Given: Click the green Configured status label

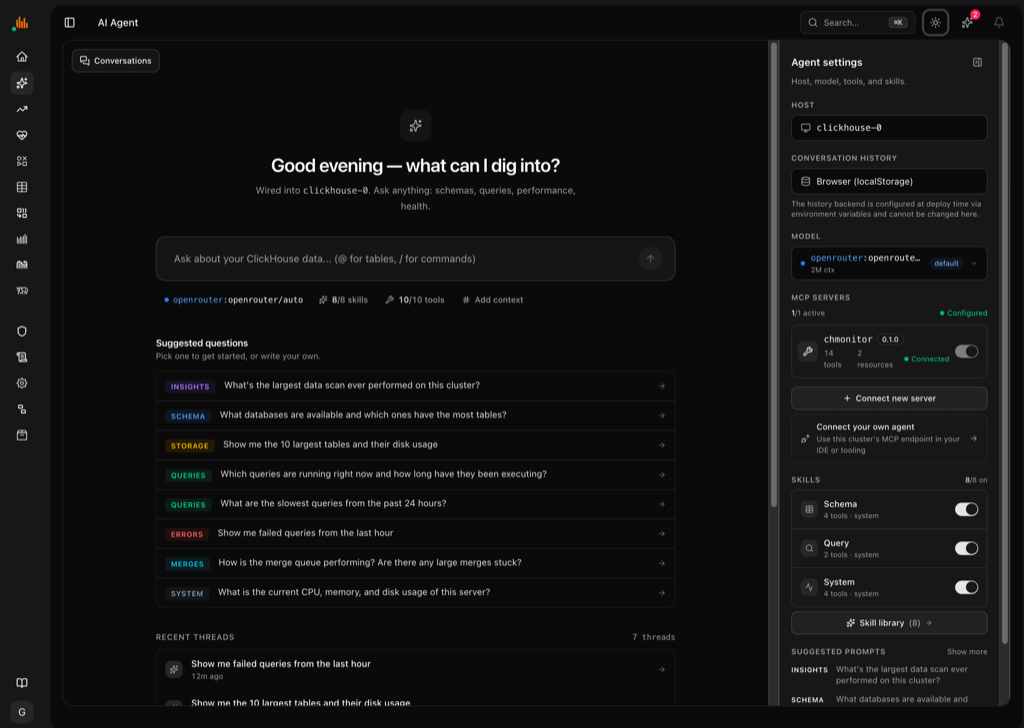Looking at the screenshot, I should click(x=963, y=313).
